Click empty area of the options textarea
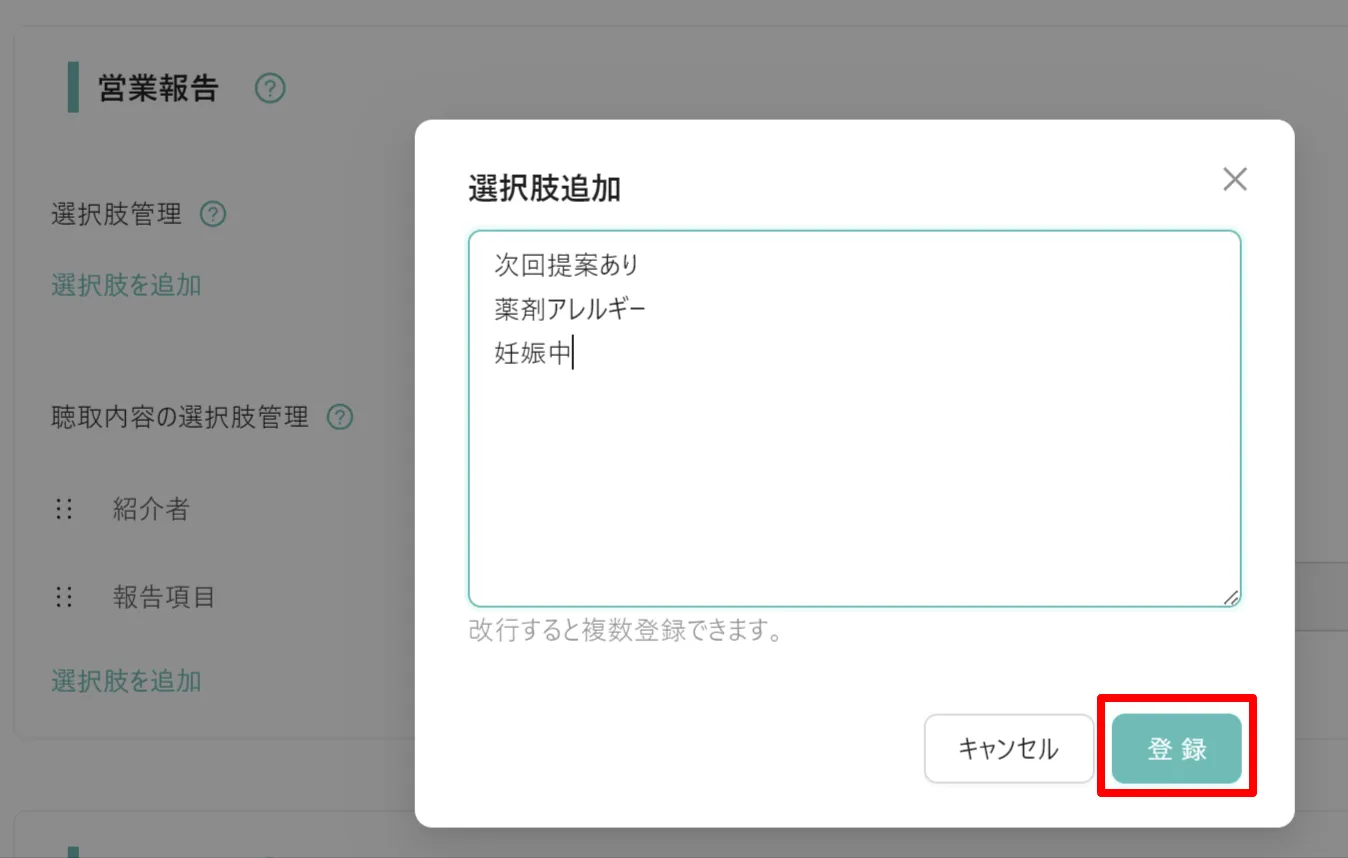 [x=854, y=480]
